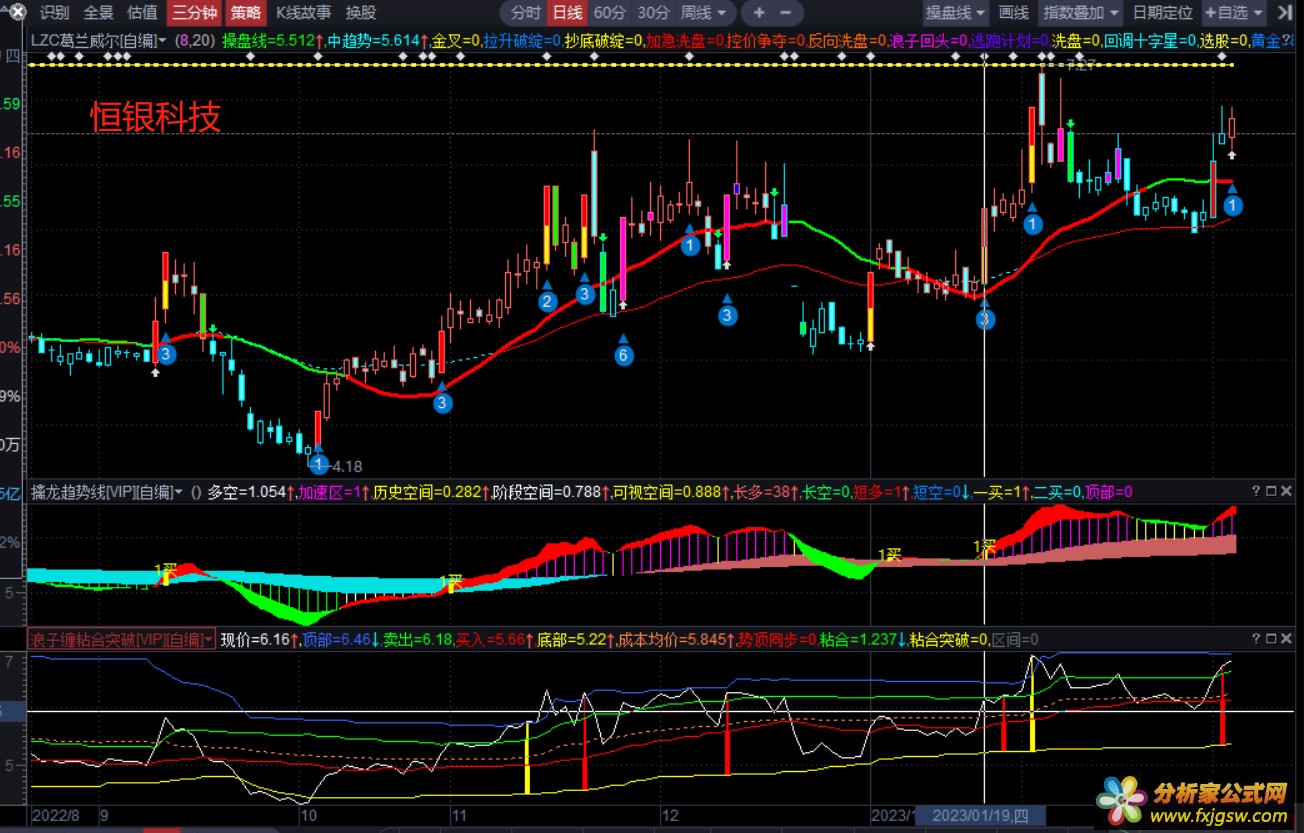Click the 卖出=6.18 value
1304x833 pixels.
tap(418, 639)
